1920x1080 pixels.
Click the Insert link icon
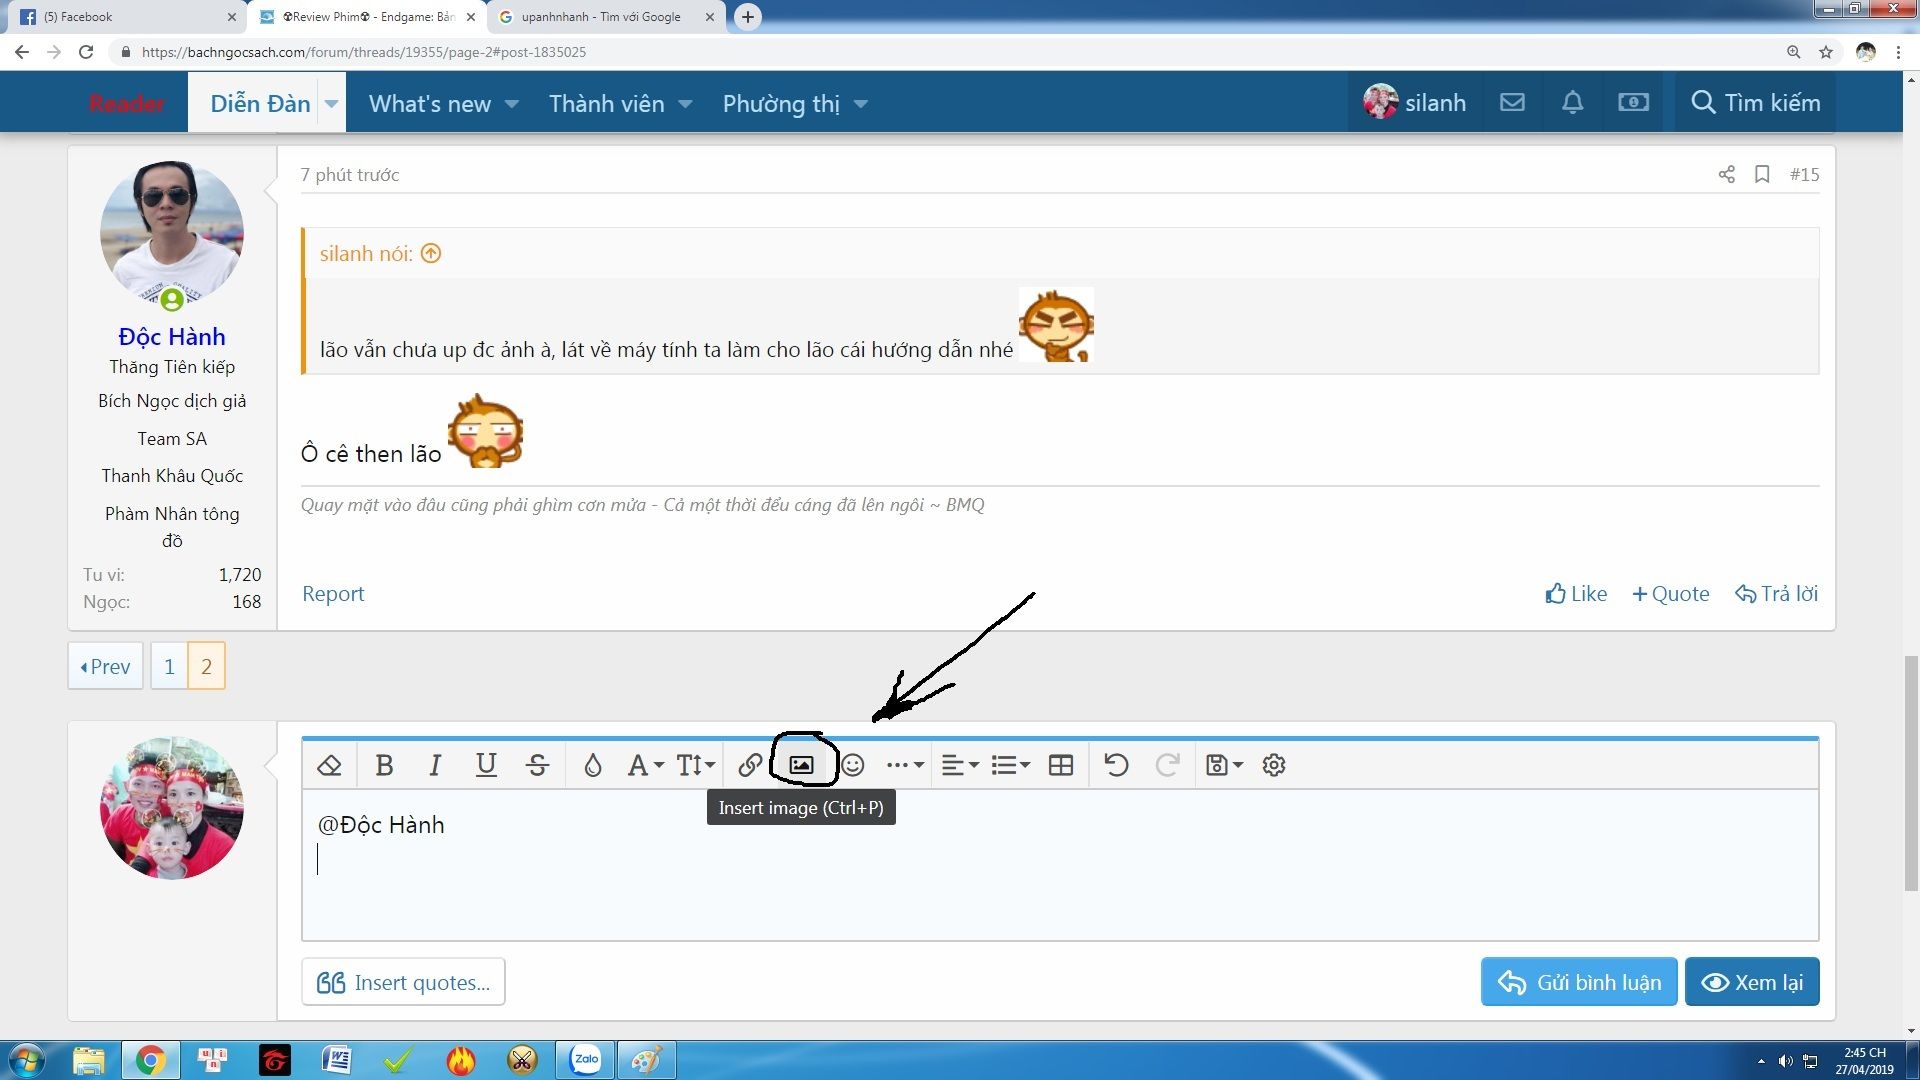(749, 765)
